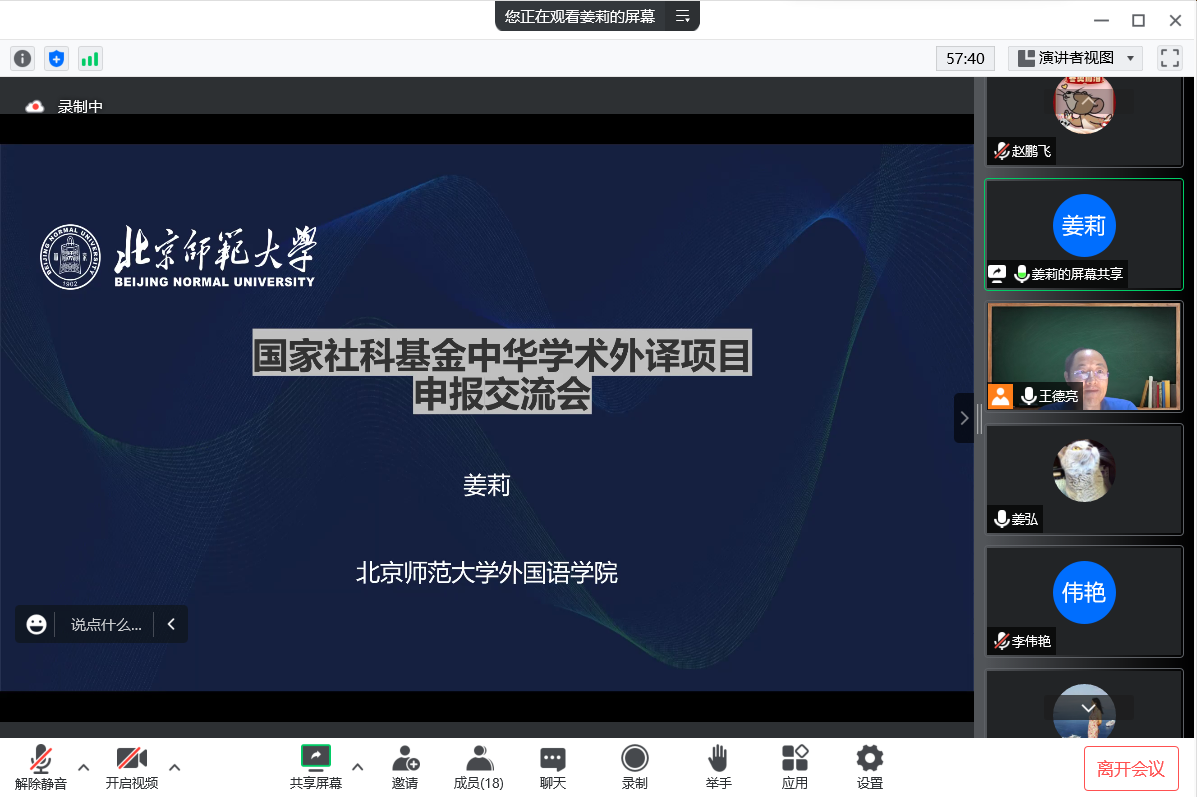
Task: Collapse the participant sidebar with the arrow
Action: (963, 418)
